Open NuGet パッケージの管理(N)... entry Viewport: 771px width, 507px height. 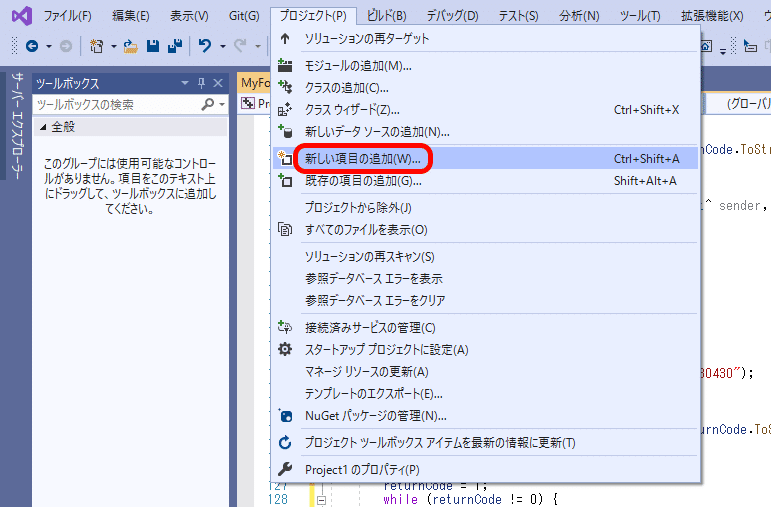[x=485, y=416]
